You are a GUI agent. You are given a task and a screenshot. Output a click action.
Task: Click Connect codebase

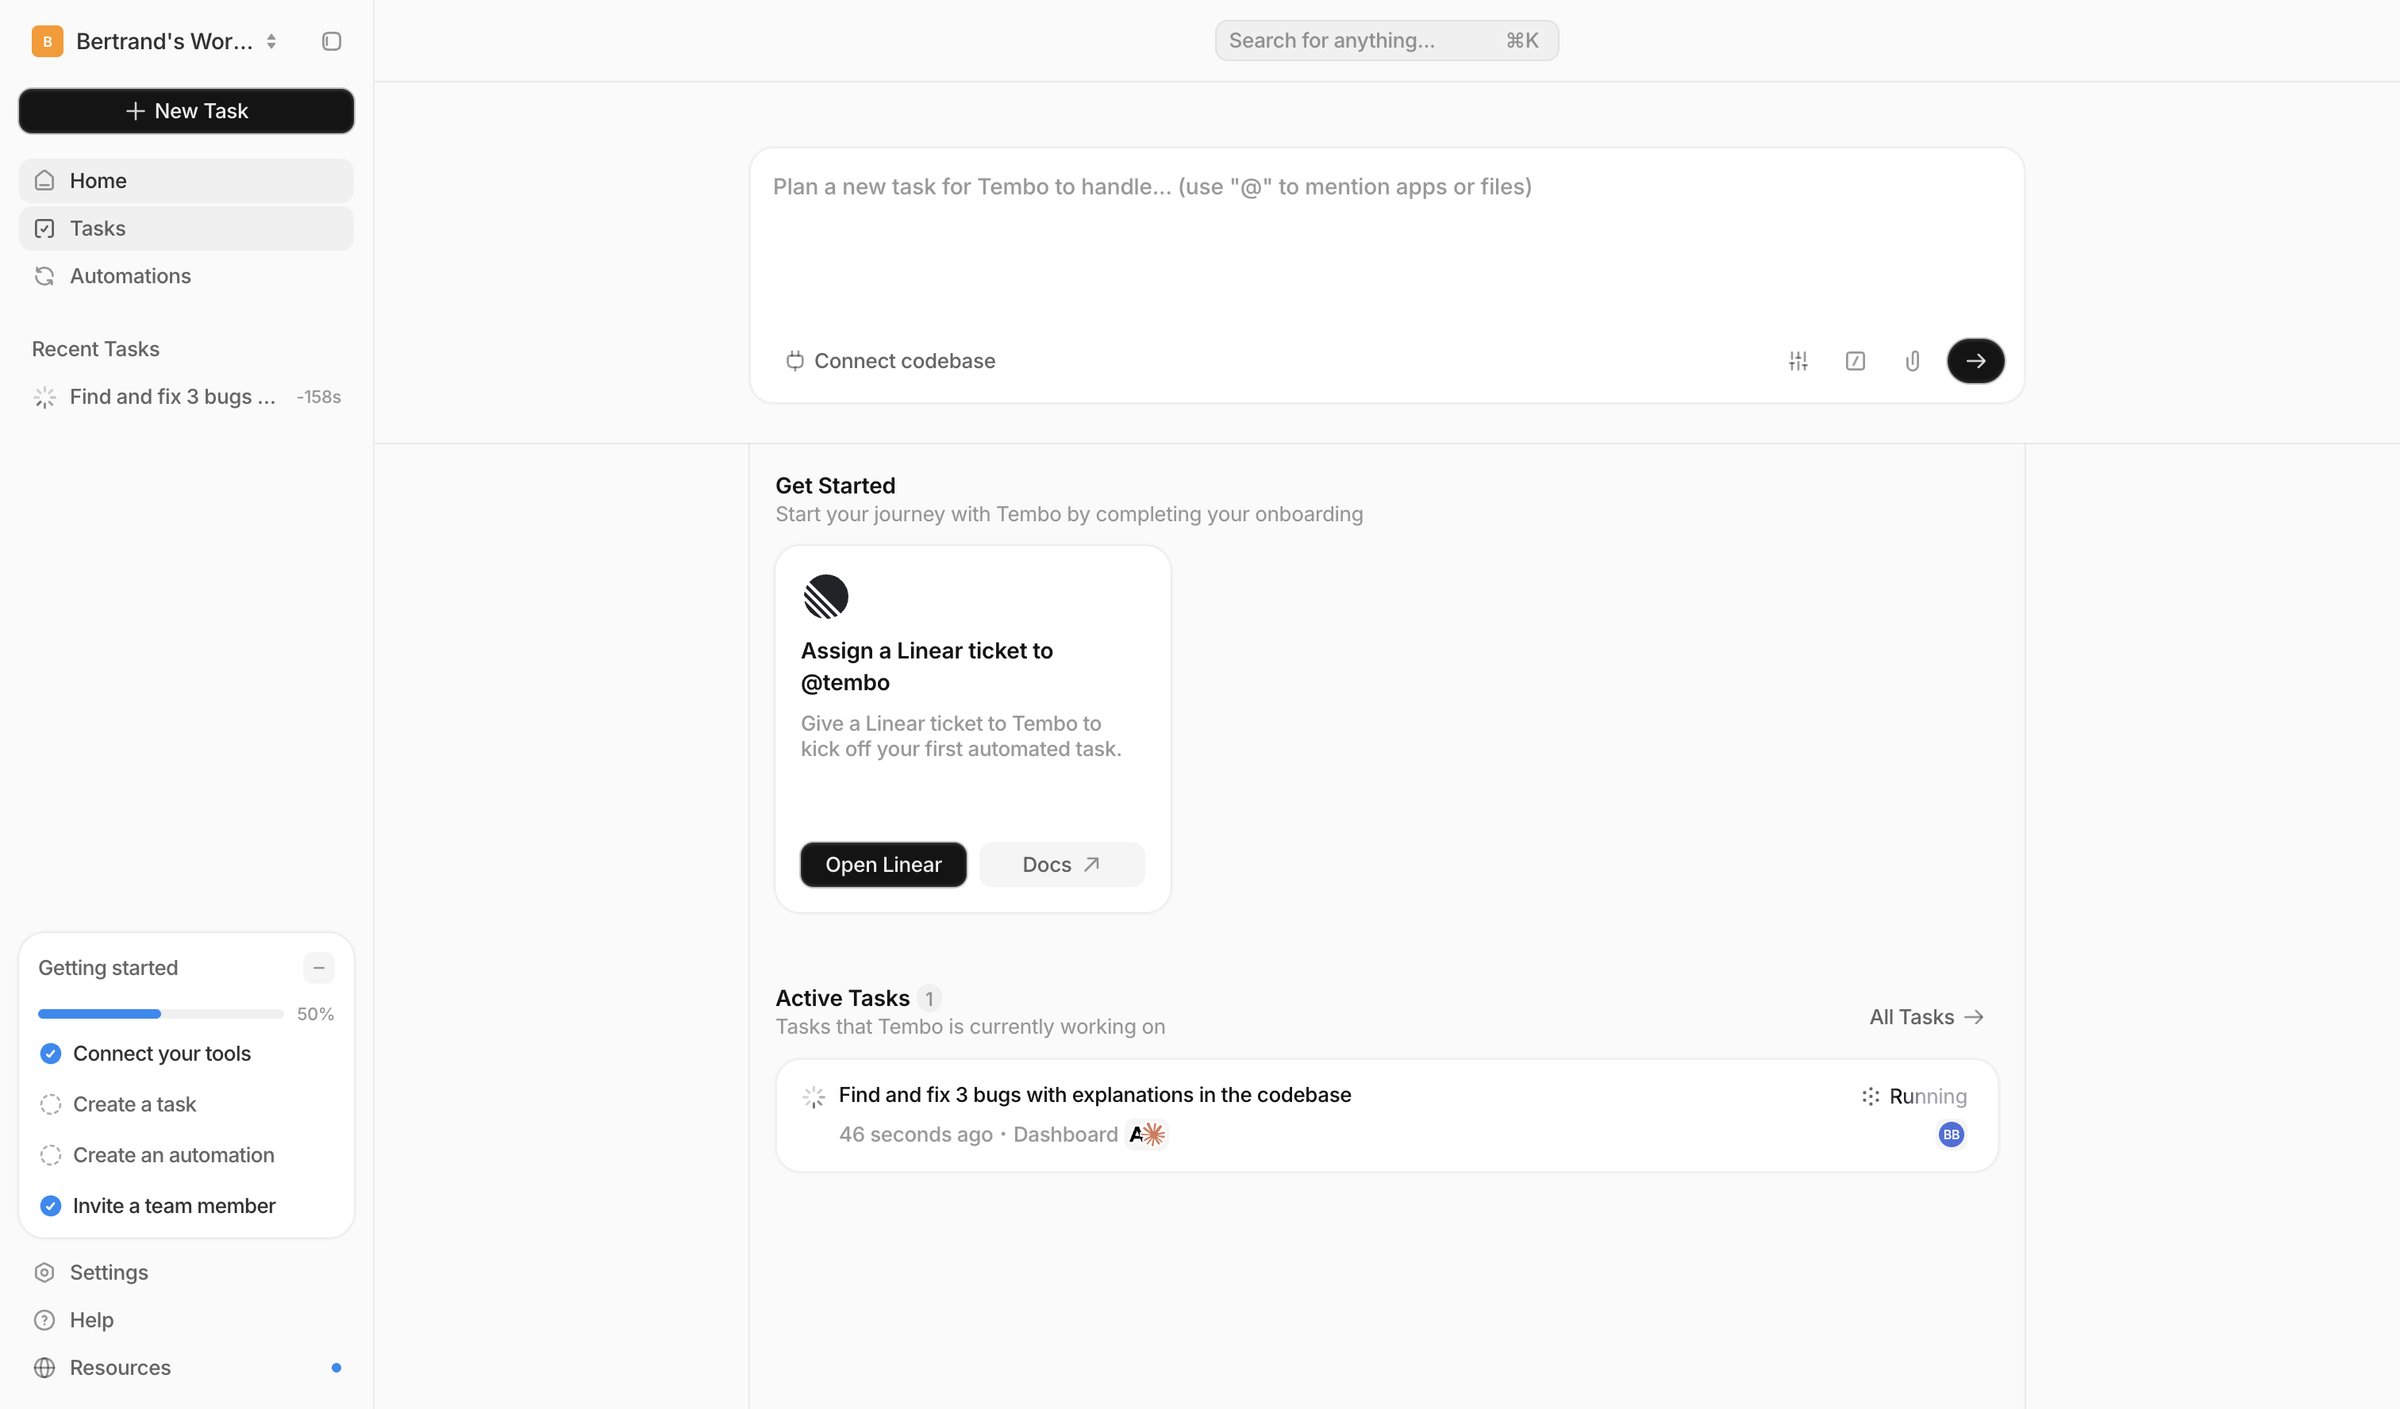pyautogui.click(x=890, y=361)
